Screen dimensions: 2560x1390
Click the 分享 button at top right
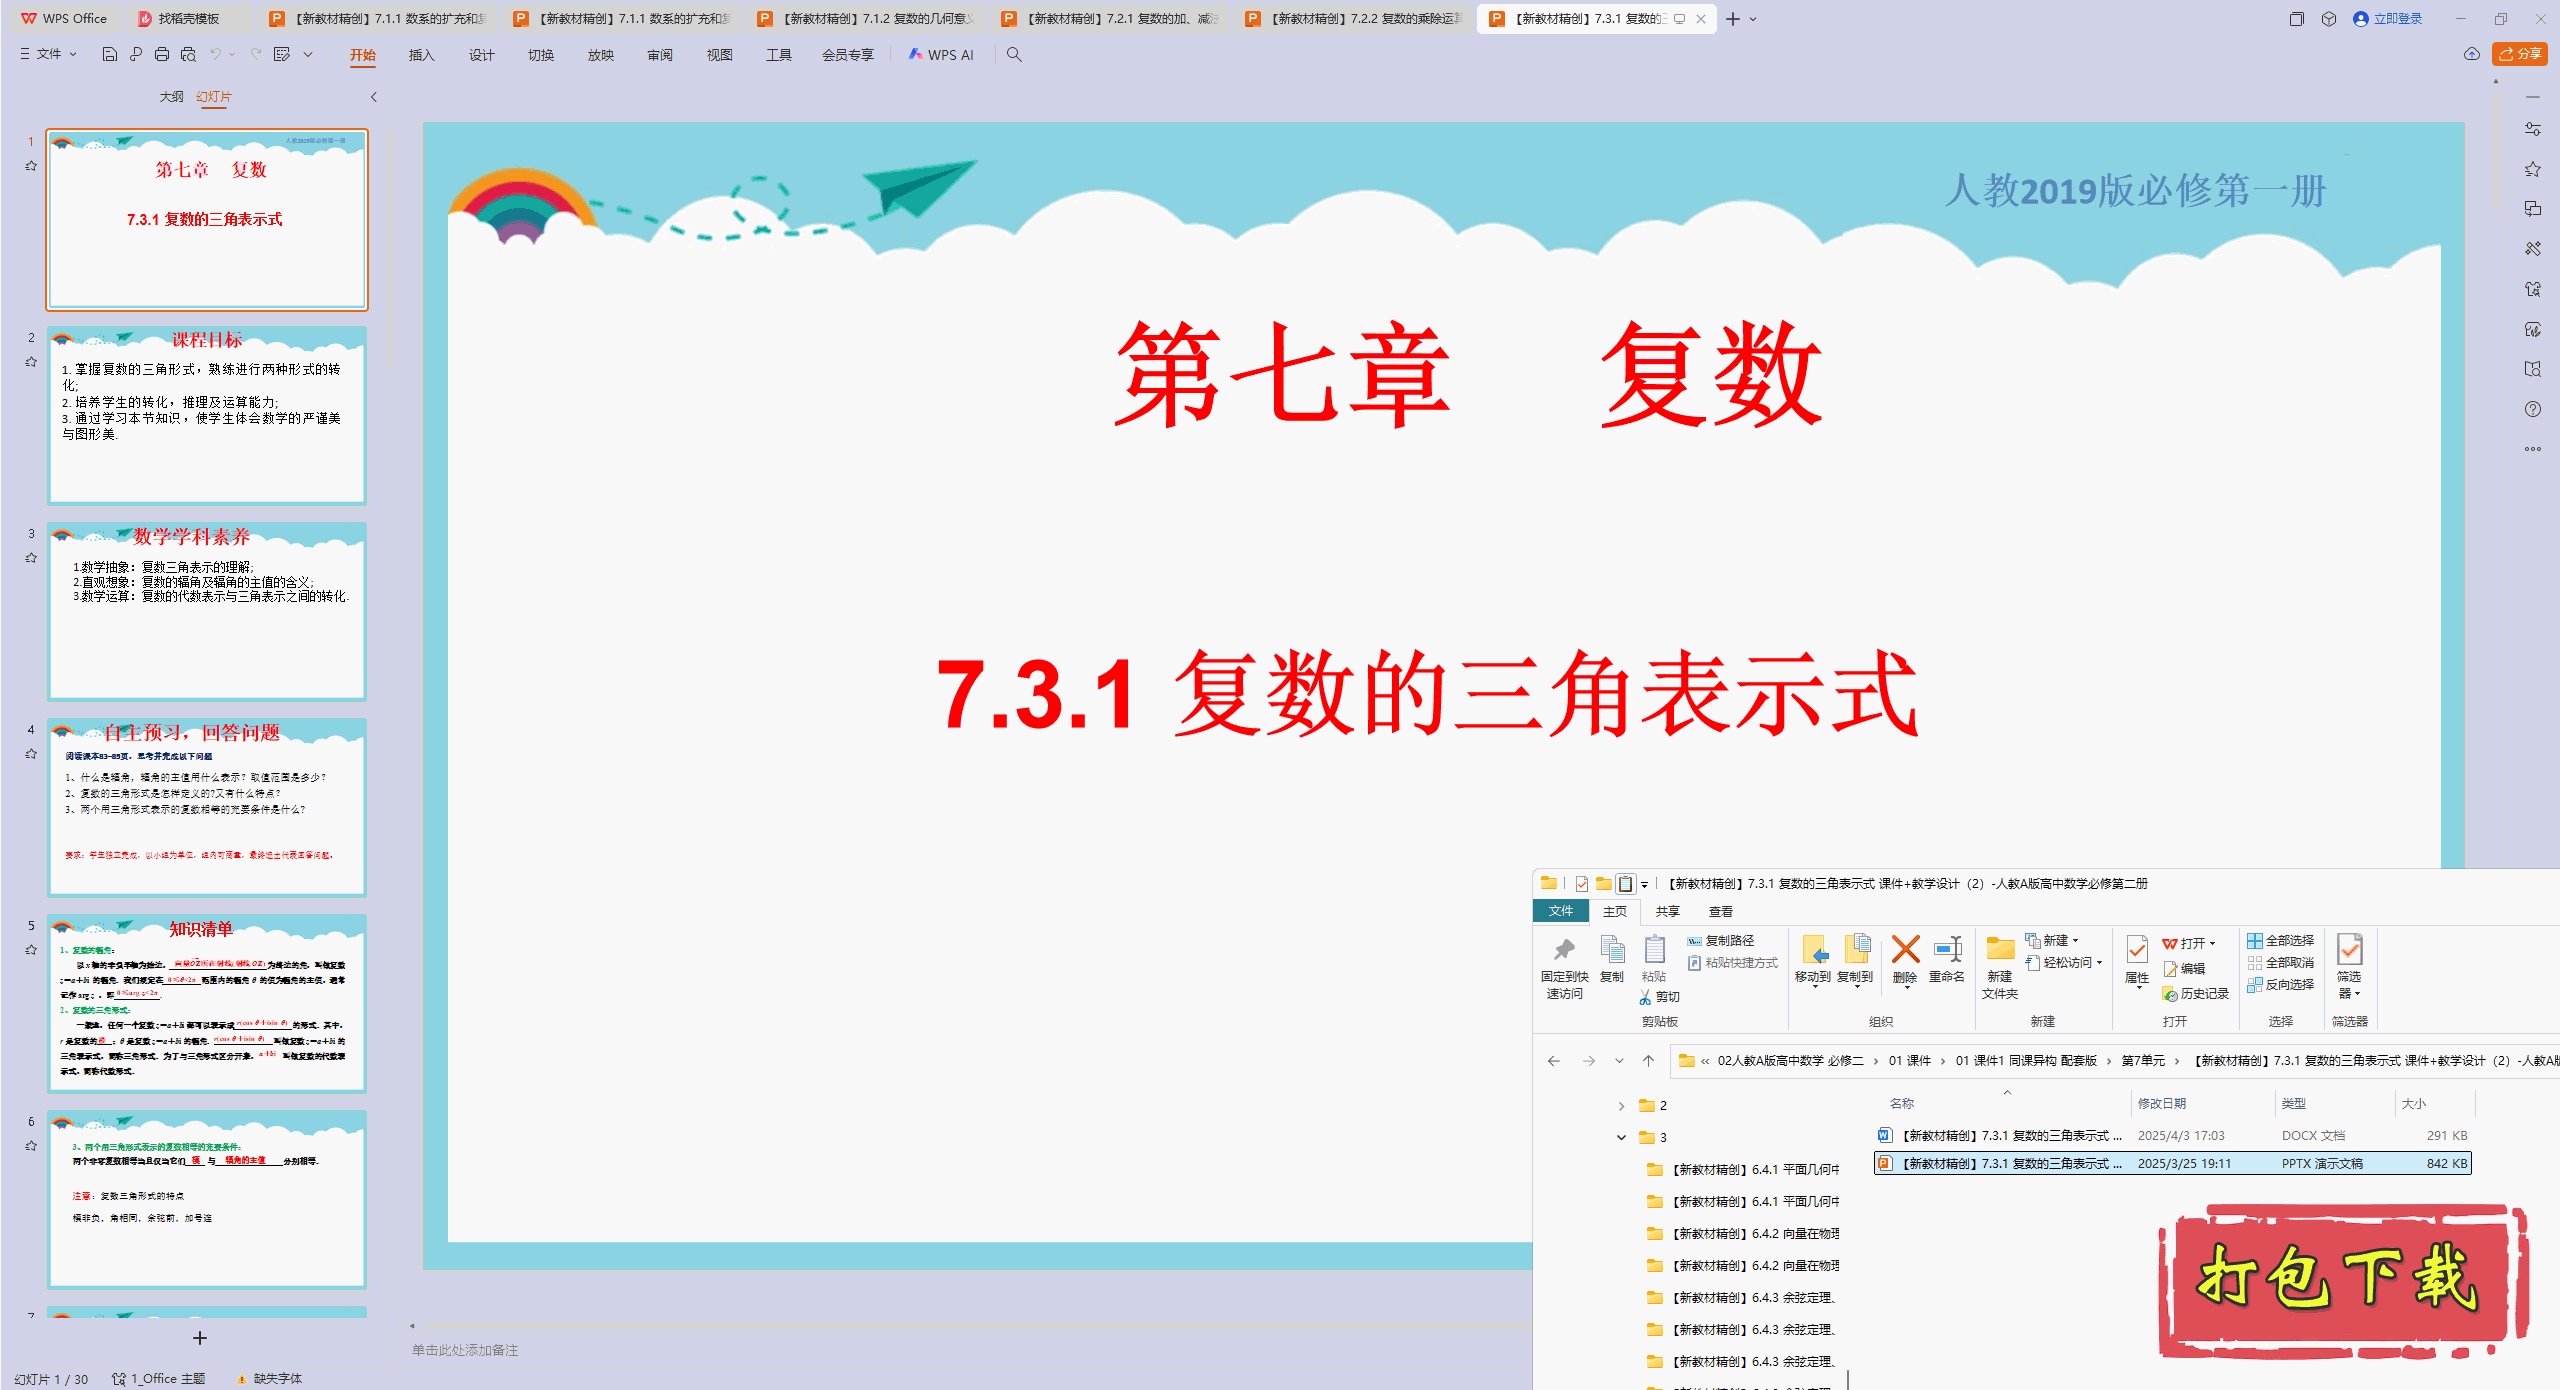click(x=2519, y=54)
